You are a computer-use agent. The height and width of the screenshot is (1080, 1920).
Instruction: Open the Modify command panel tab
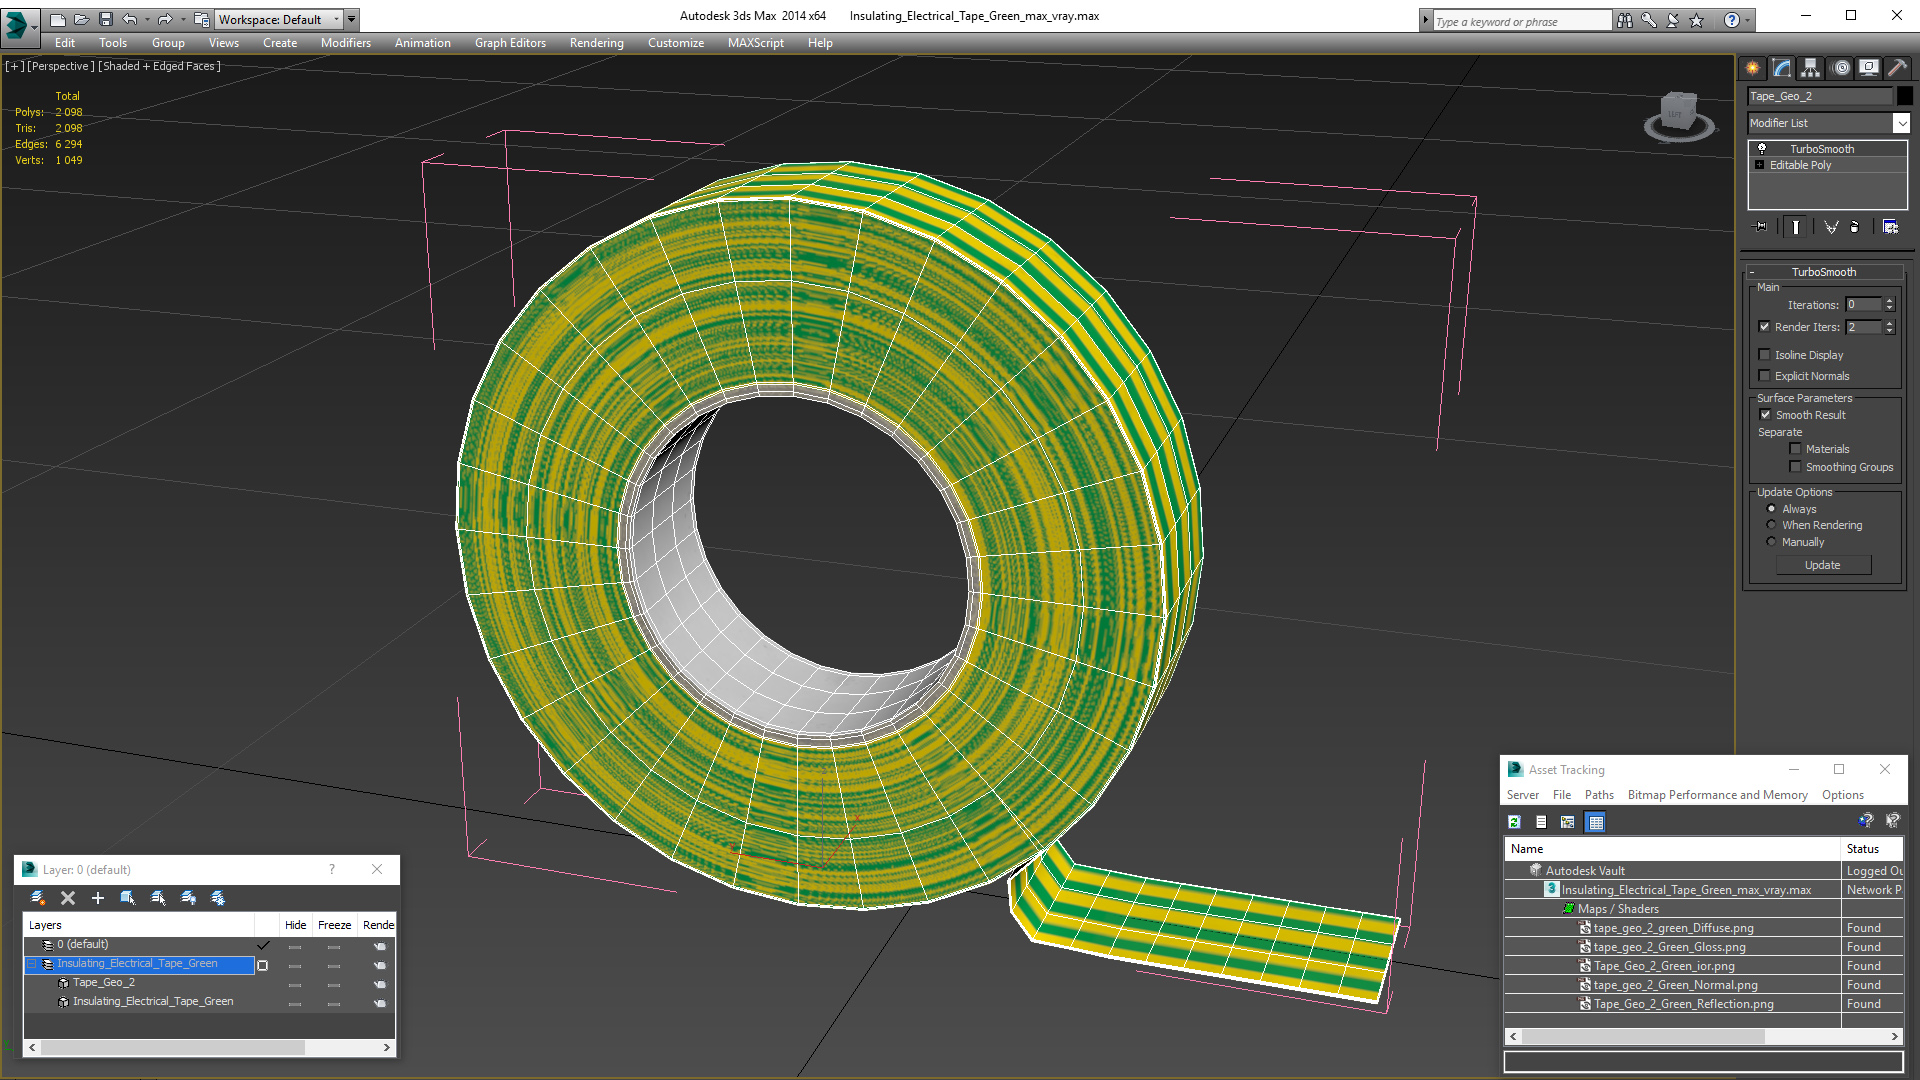click(1782, 68)
